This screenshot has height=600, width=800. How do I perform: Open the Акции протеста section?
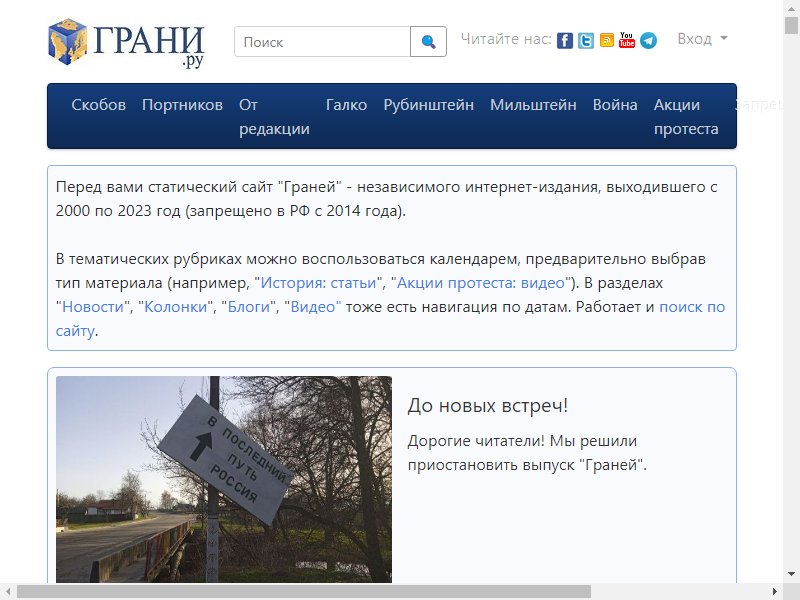click(686, 117)
